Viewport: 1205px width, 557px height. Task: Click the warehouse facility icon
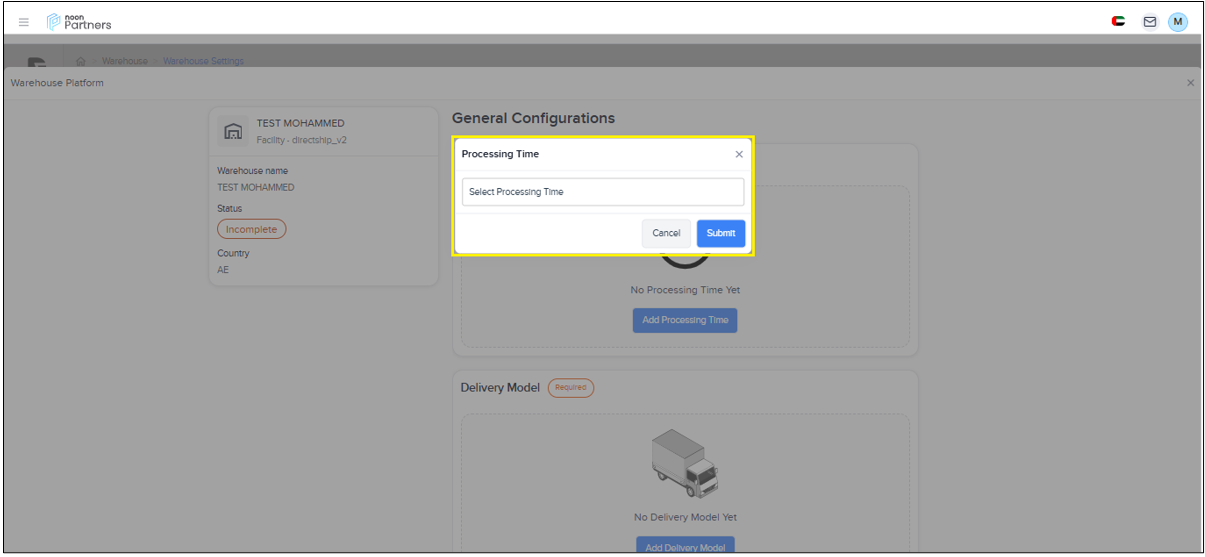point(233,131)
